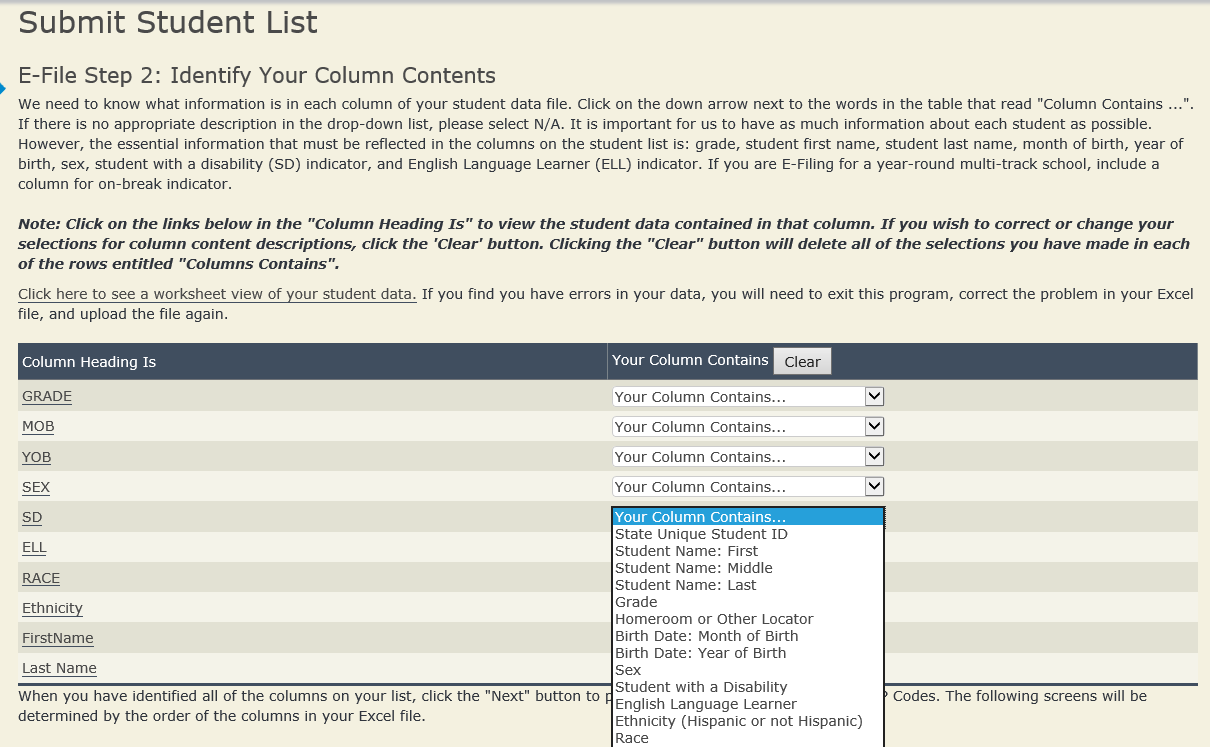Screen dimensions: 1210x747
Task: Choose 'Student Name: Last' option
Action: tap(685, 585)
